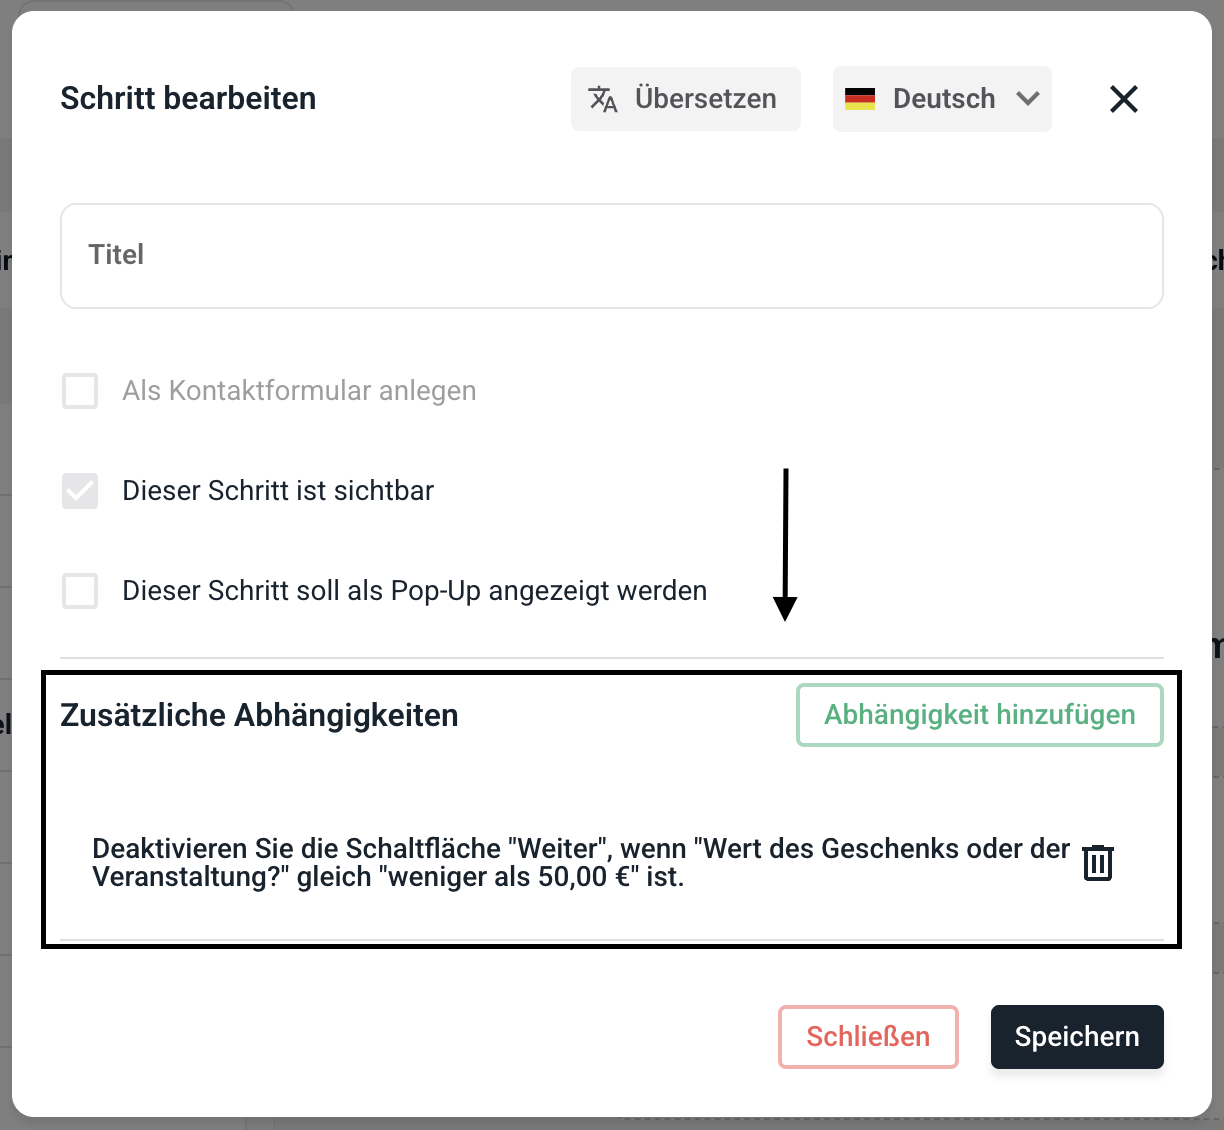Select the Deaktivieren Sie die Schaltfläche rule text
1224x1130 pixels.
[x=580, y=863]
